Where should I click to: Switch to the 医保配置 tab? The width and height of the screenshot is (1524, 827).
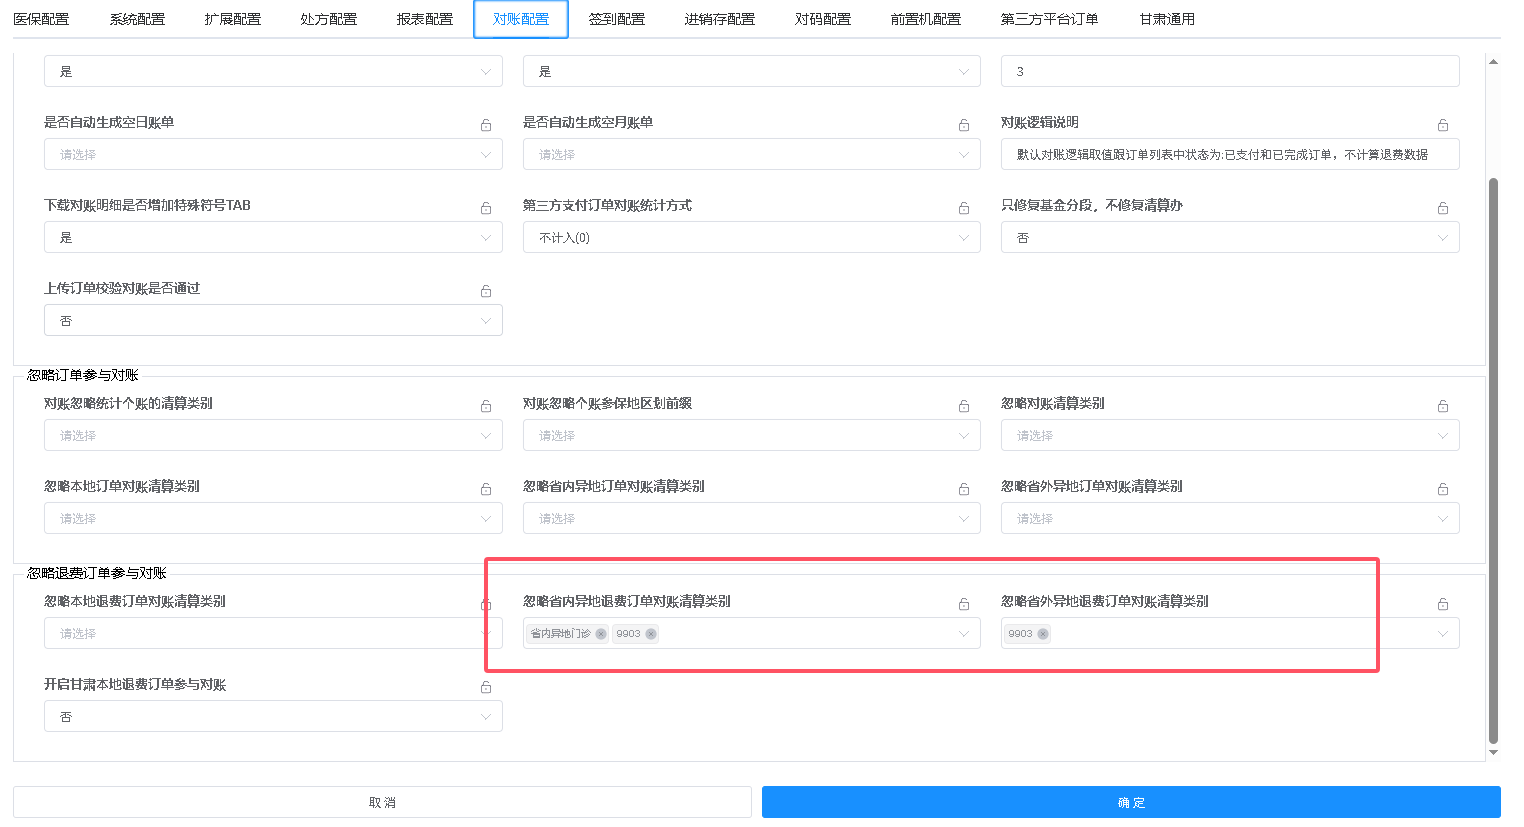41,19
